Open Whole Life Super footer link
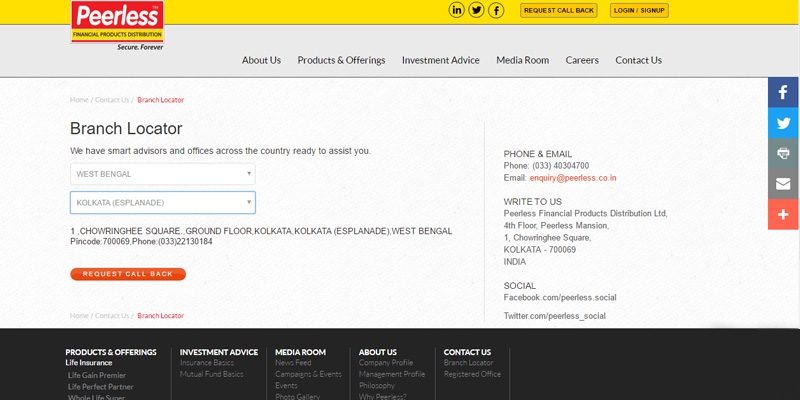This screenshot has height=400, width=800. [96, 397]
